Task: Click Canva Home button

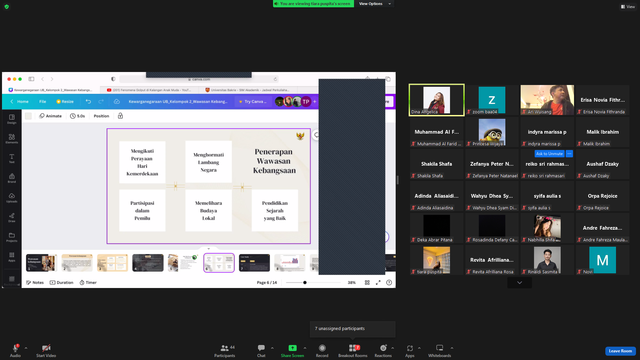Action: (20, 102)
